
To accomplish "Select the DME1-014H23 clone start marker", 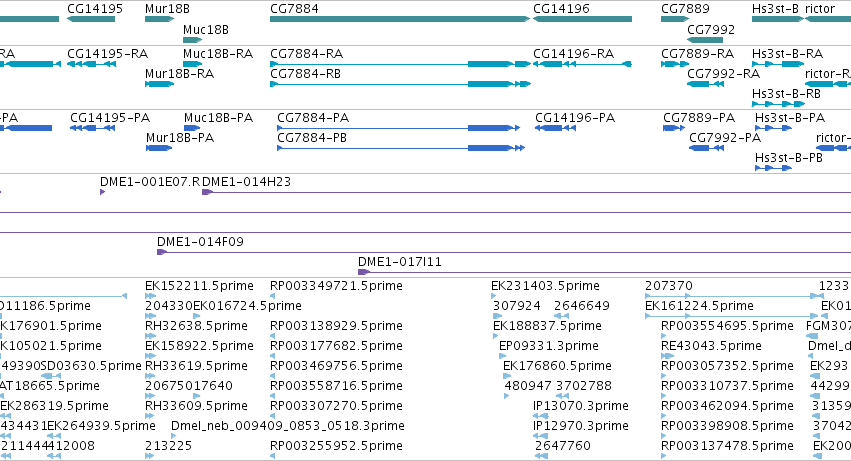I will tap(207, 192).
